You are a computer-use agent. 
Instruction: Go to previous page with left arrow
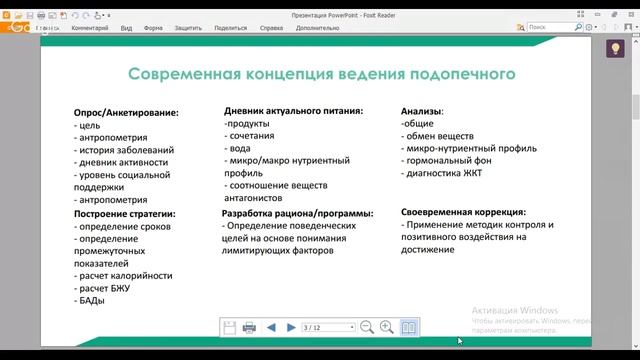[x=271, y=327]
